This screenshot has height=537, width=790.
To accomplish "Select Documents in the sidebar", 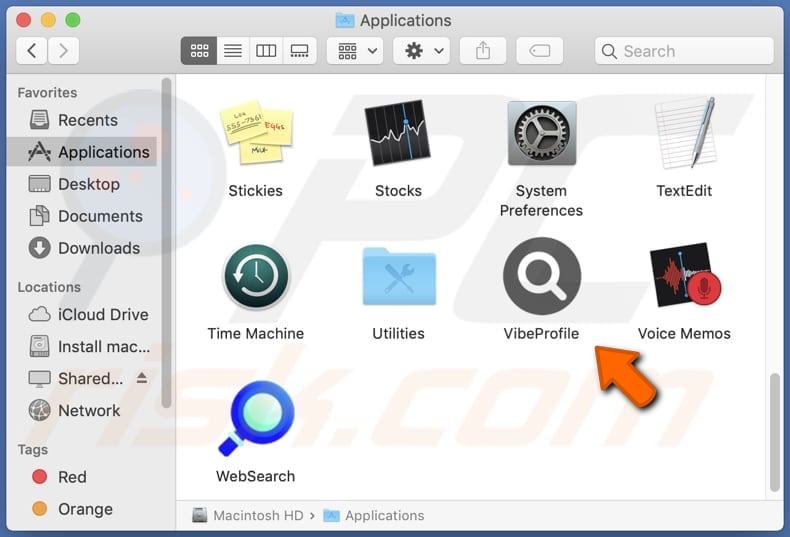I will tap(83, 217).
